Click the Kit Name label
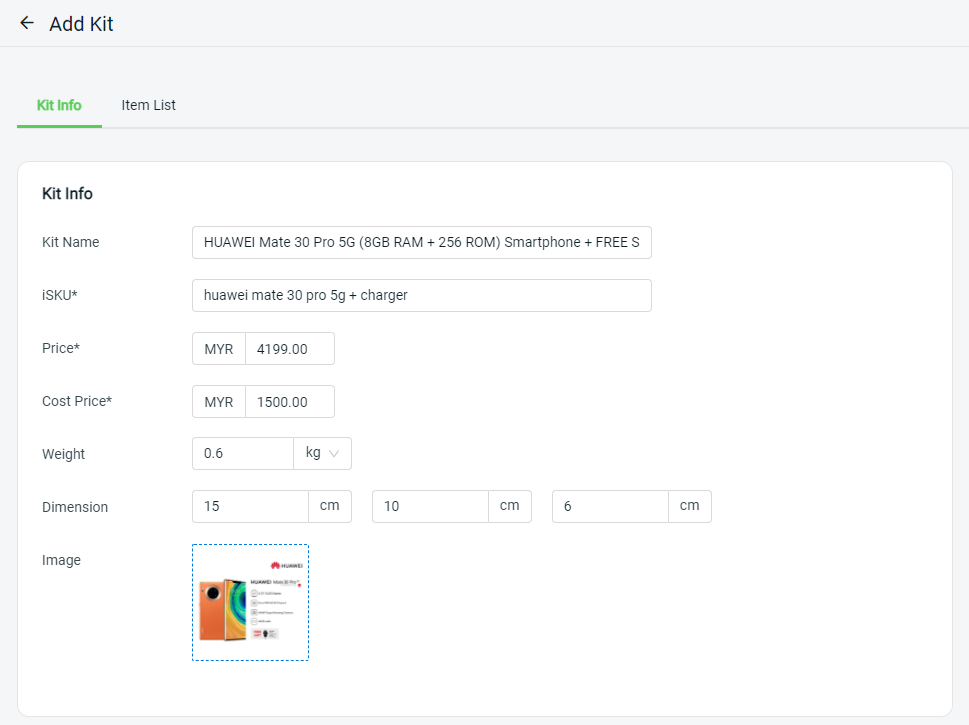The height and width of the screenshot is (725, 969). 70,242
